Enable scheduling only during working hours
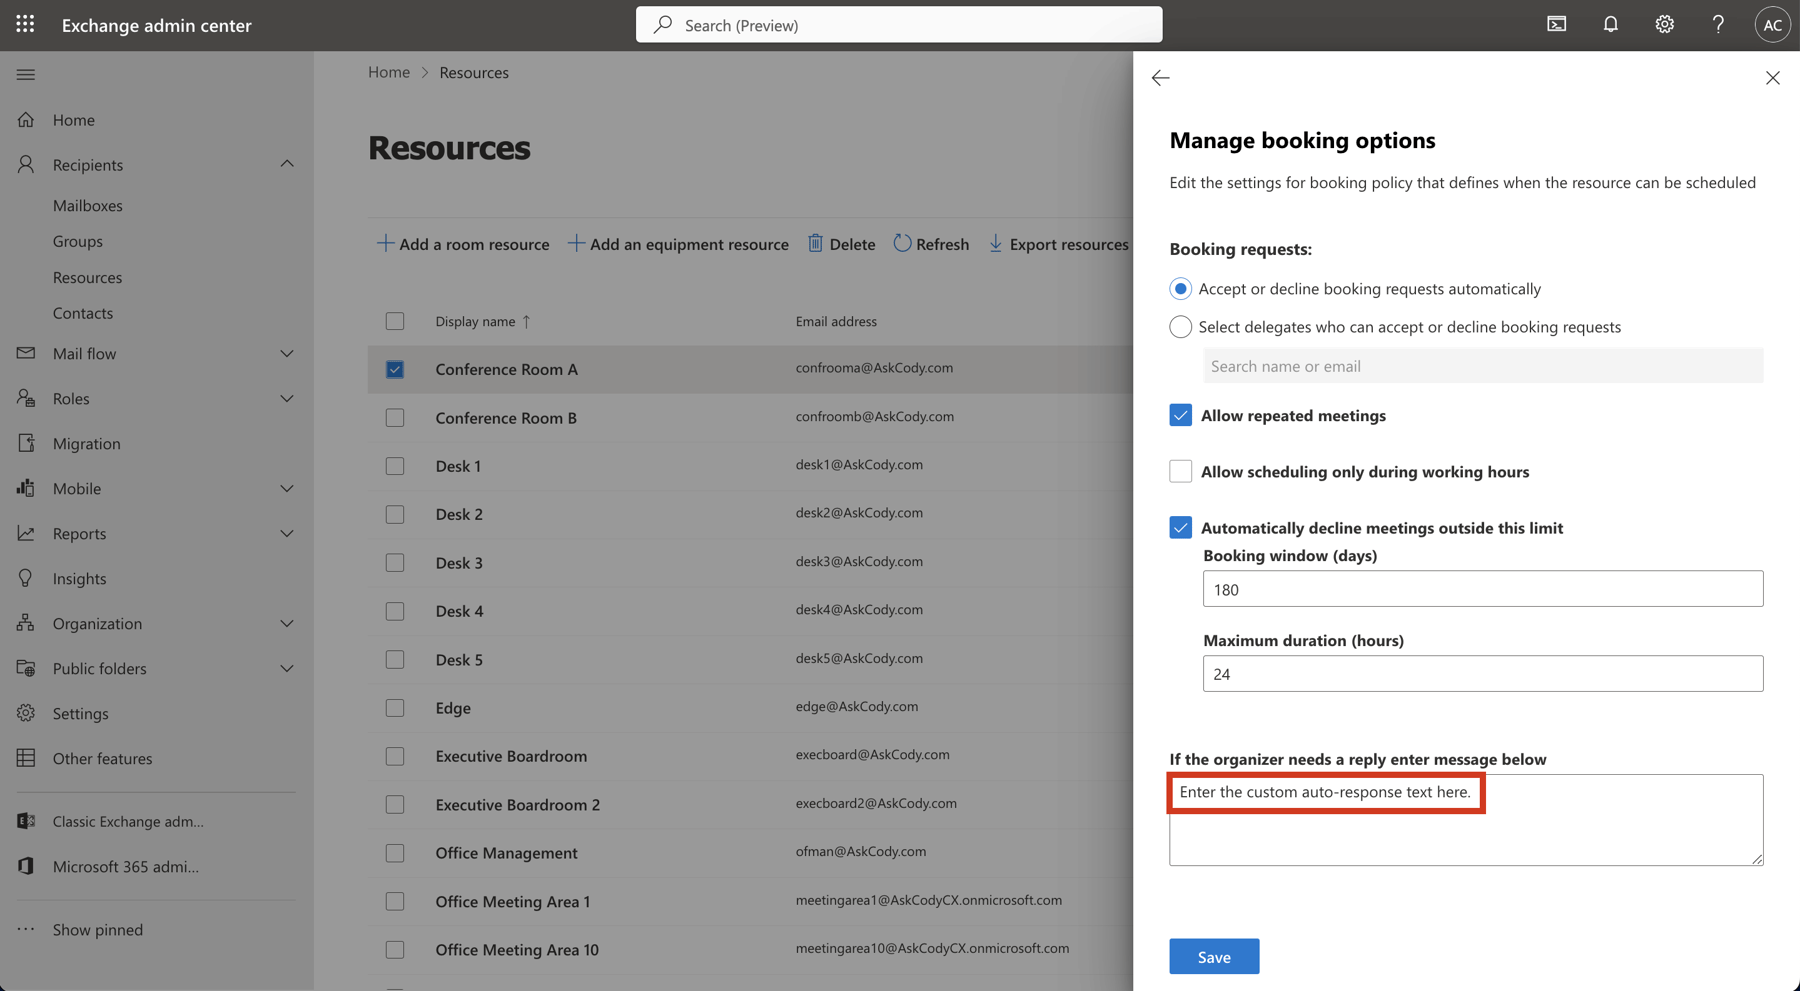Screen dimensions: 1800x991 (1180, 471)
